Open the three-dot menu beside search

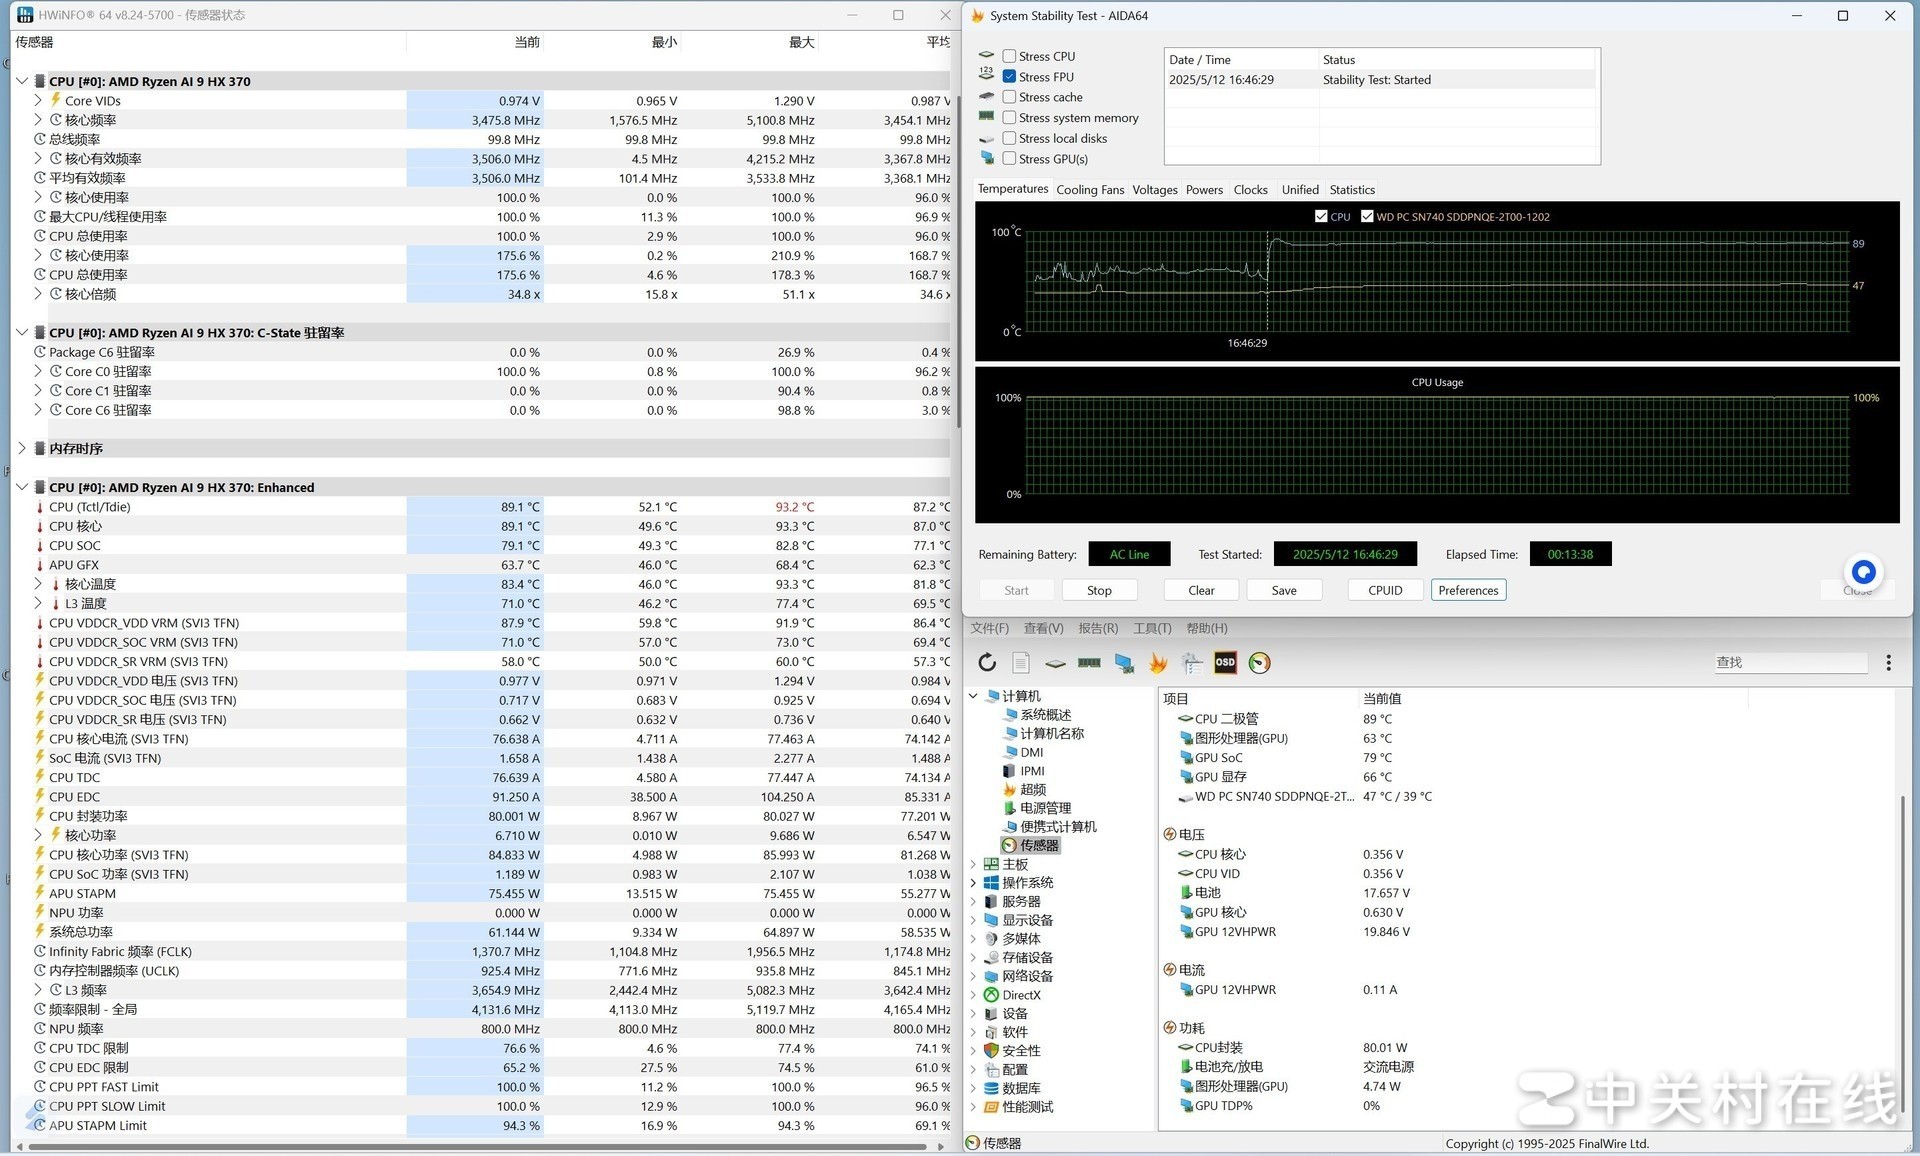(x=1888, y=662)
